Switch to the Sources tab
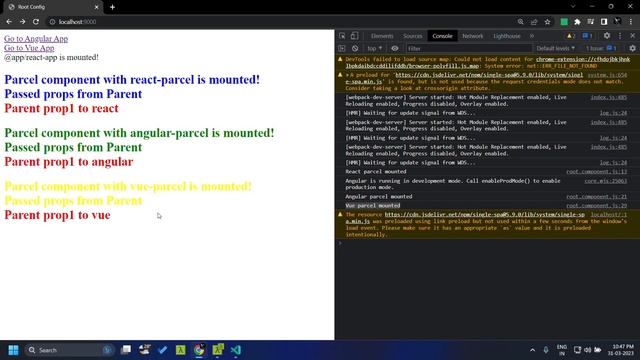Viewport: 640px width, 360px height. (412, 36)
